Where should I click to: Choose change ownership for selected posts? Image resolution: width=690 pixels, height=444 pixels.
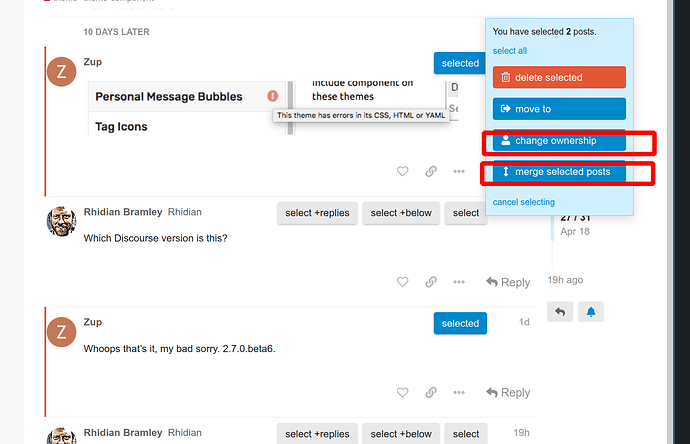point(559,140)
